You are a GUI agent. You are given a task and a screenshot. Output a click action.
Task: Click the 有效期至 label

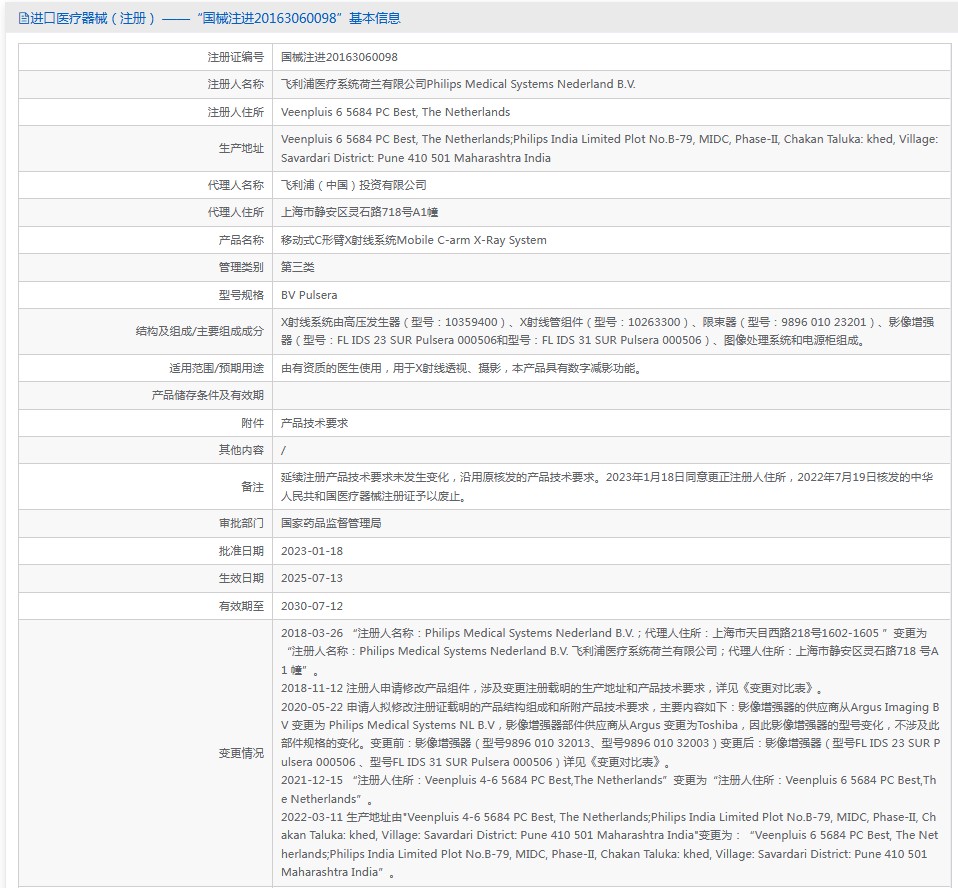click(241, 606)
